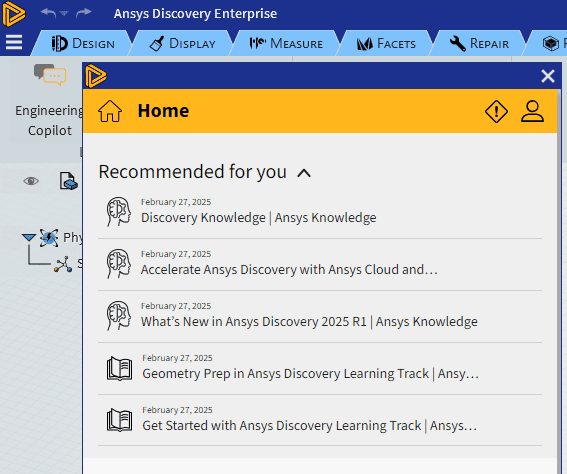Switch to the Facets tab
The height and width of the screenshot is (474, 567).
(386, 43)
